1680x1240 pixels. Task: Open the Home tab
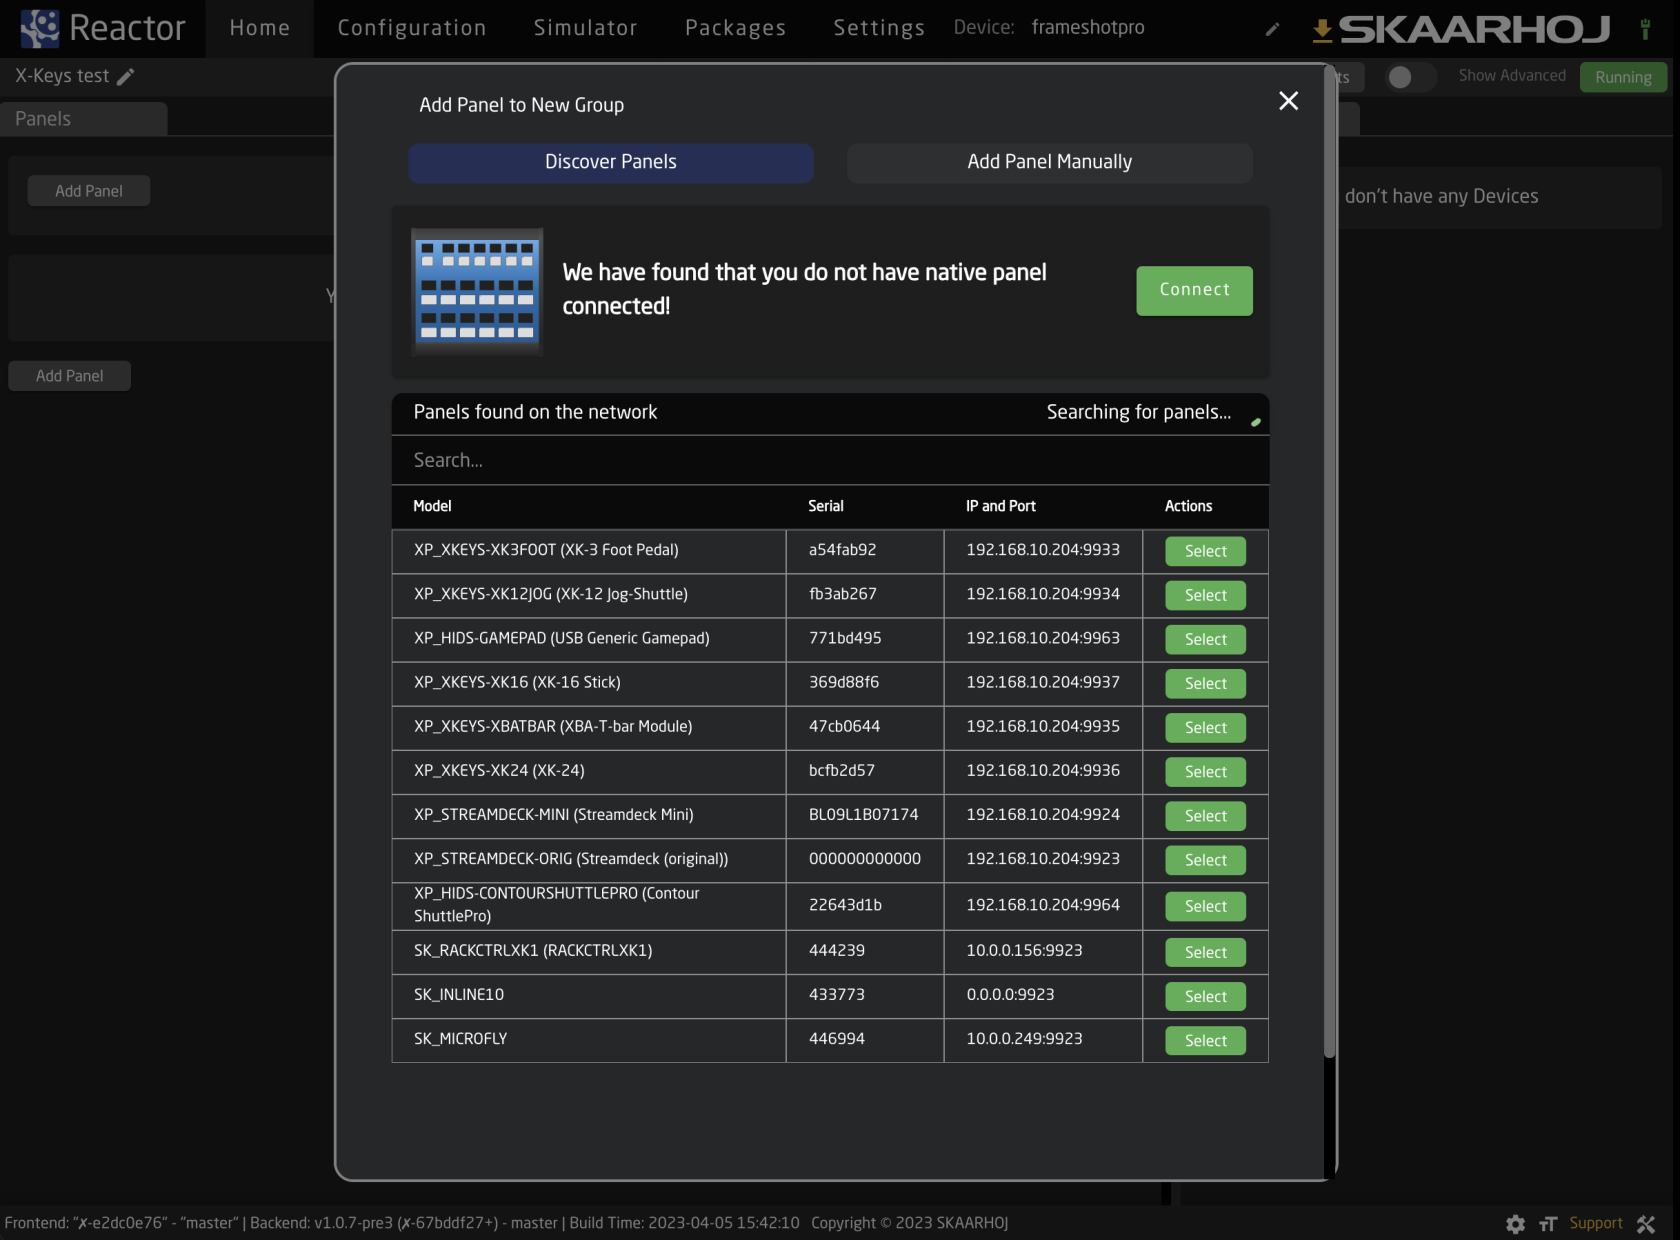pyautogui.click(x=260, y=28)
